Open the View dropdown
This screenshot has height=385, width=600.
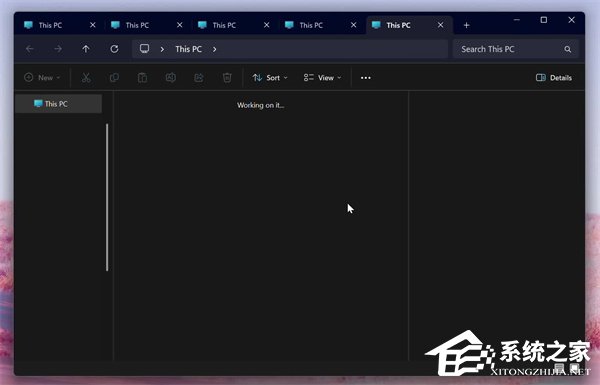(x=322, y=78)
